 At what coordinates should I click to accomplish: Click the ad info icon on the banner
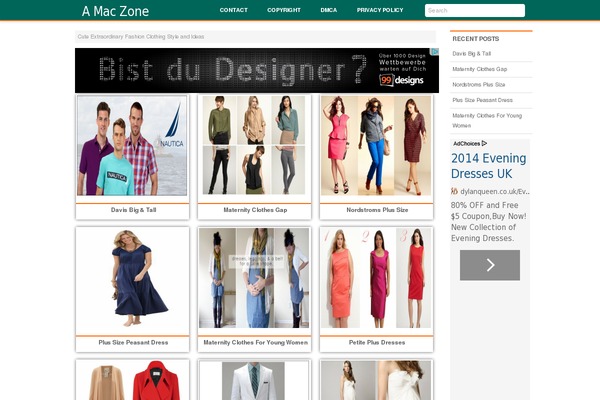[435, 51]
